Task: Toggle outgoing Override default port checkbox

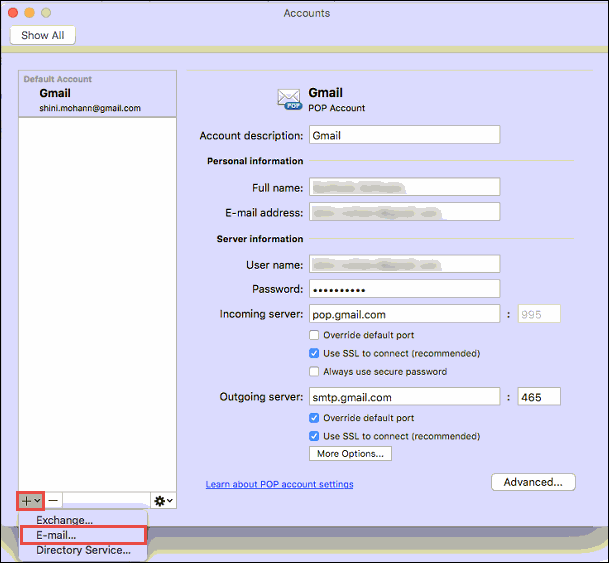Action: pos(314,418)
